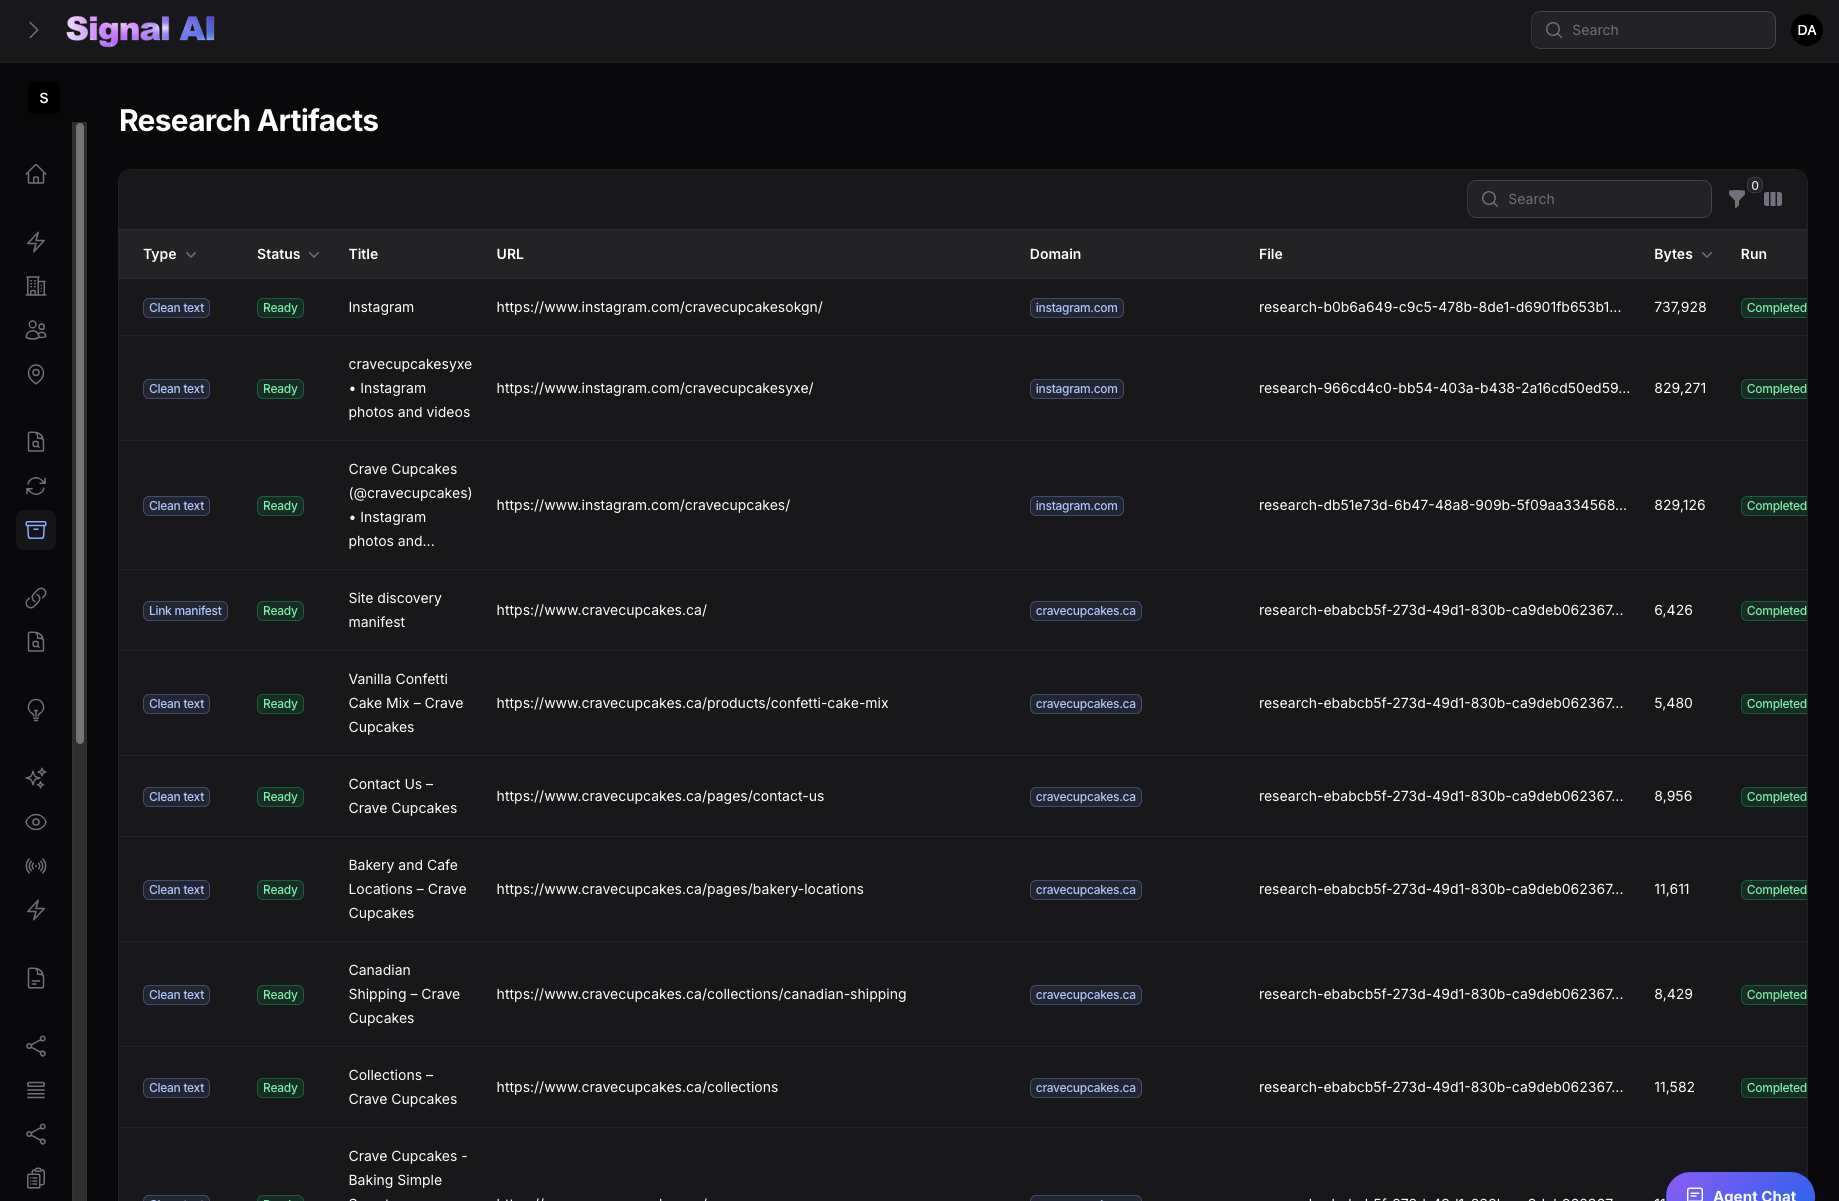Click the Collections – Crave Cupcakes title
This screenshot has width=1839, height=1201.
pos(403,1087)
